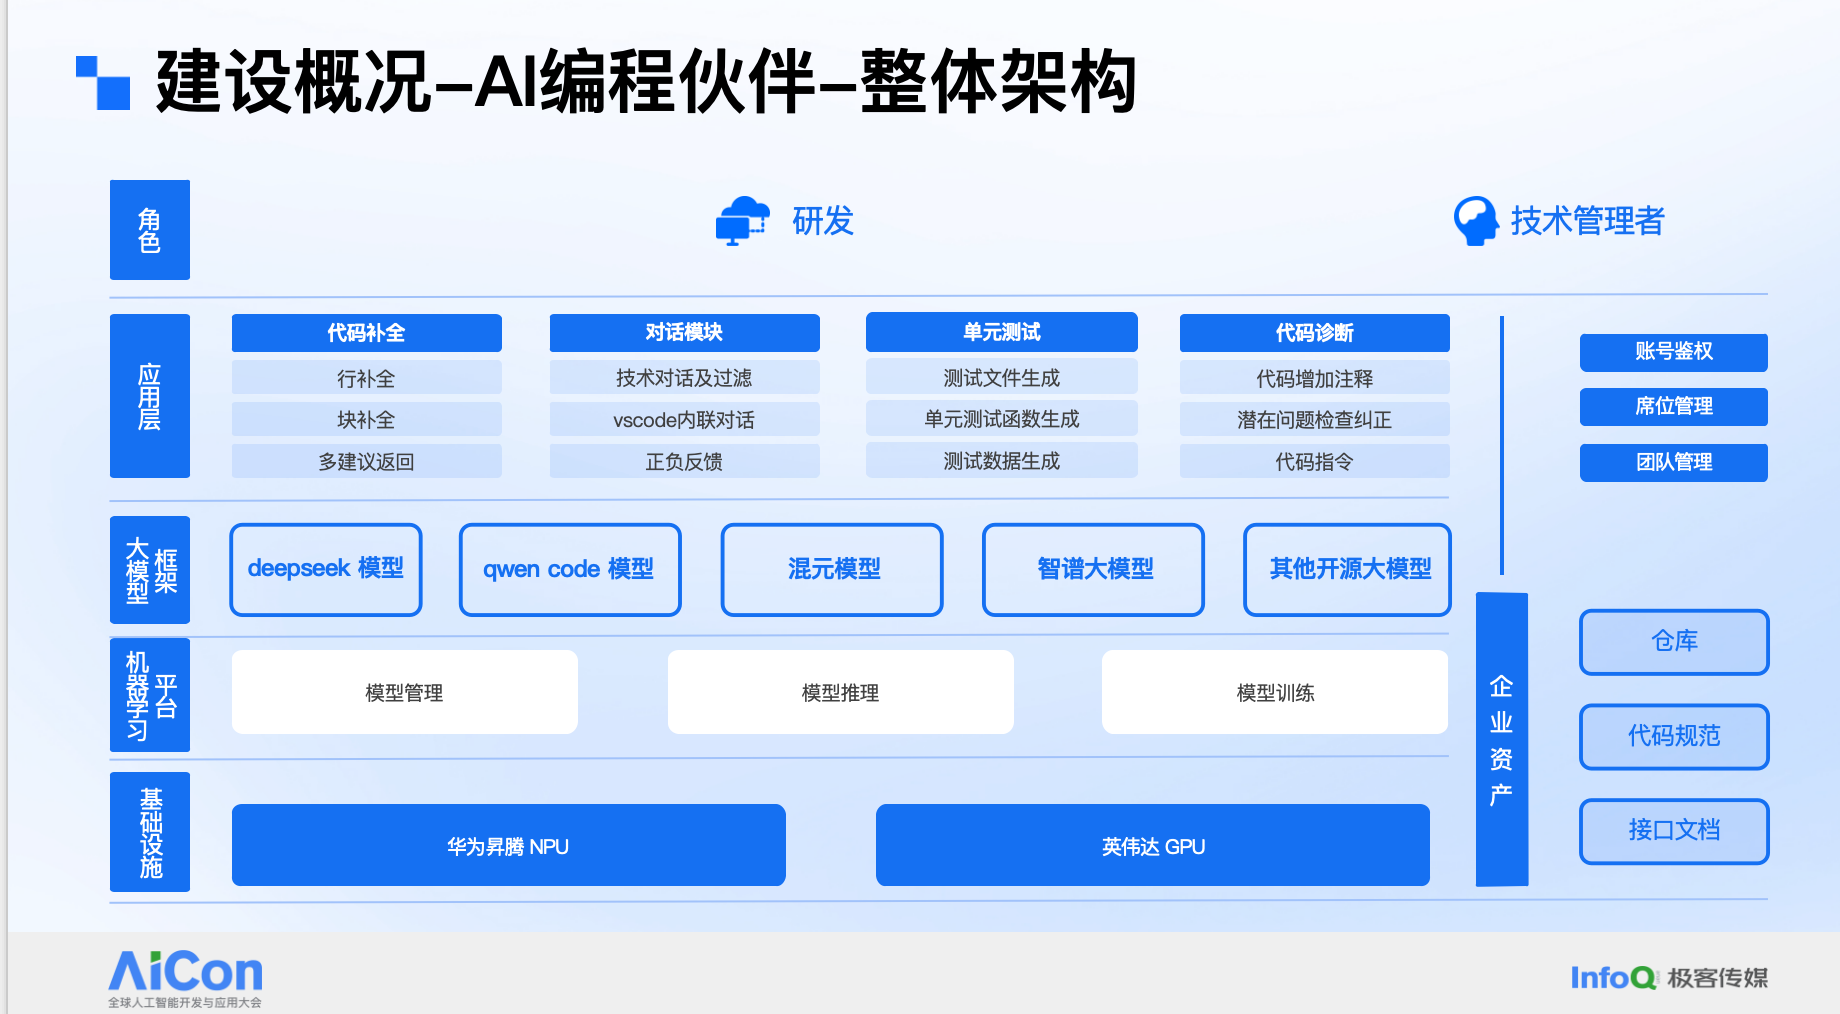Screen dimensions: 1840x1014
Task: Select the 代码补全 header block
Action: 367,333
